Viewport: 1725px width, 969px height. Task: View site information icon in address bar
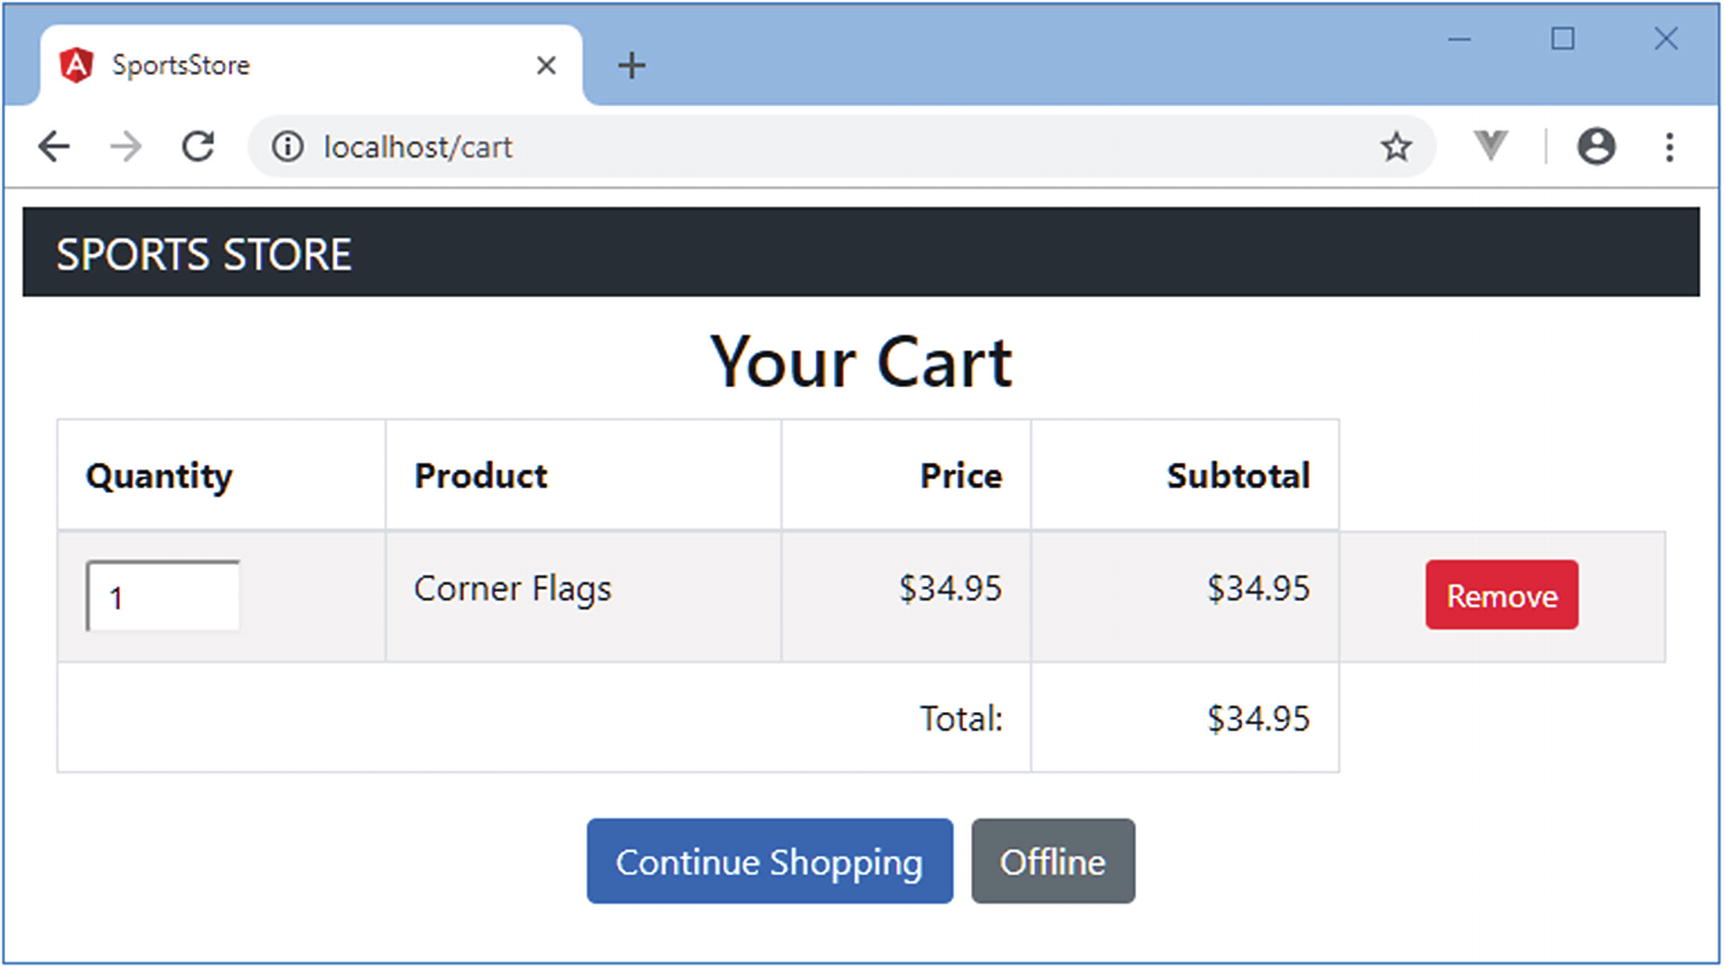(287, 147)
